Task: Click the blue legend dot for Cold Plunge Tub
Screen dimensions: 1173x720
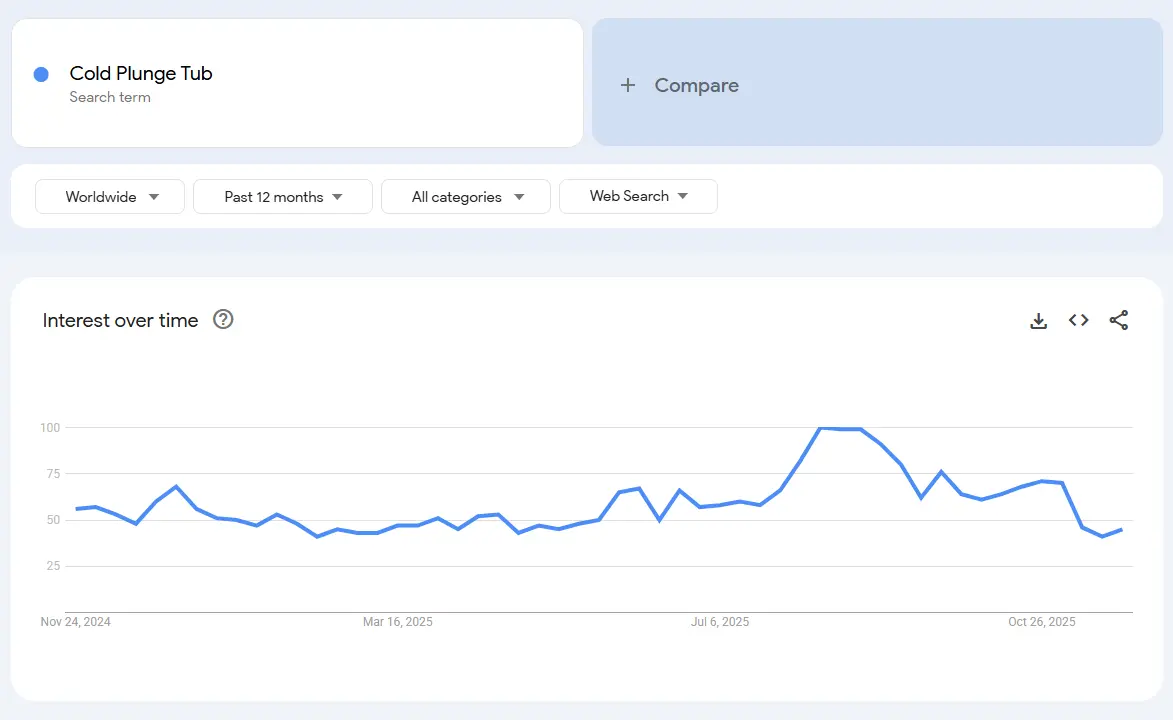Action: pyautogui.click(x=41, y=74)
